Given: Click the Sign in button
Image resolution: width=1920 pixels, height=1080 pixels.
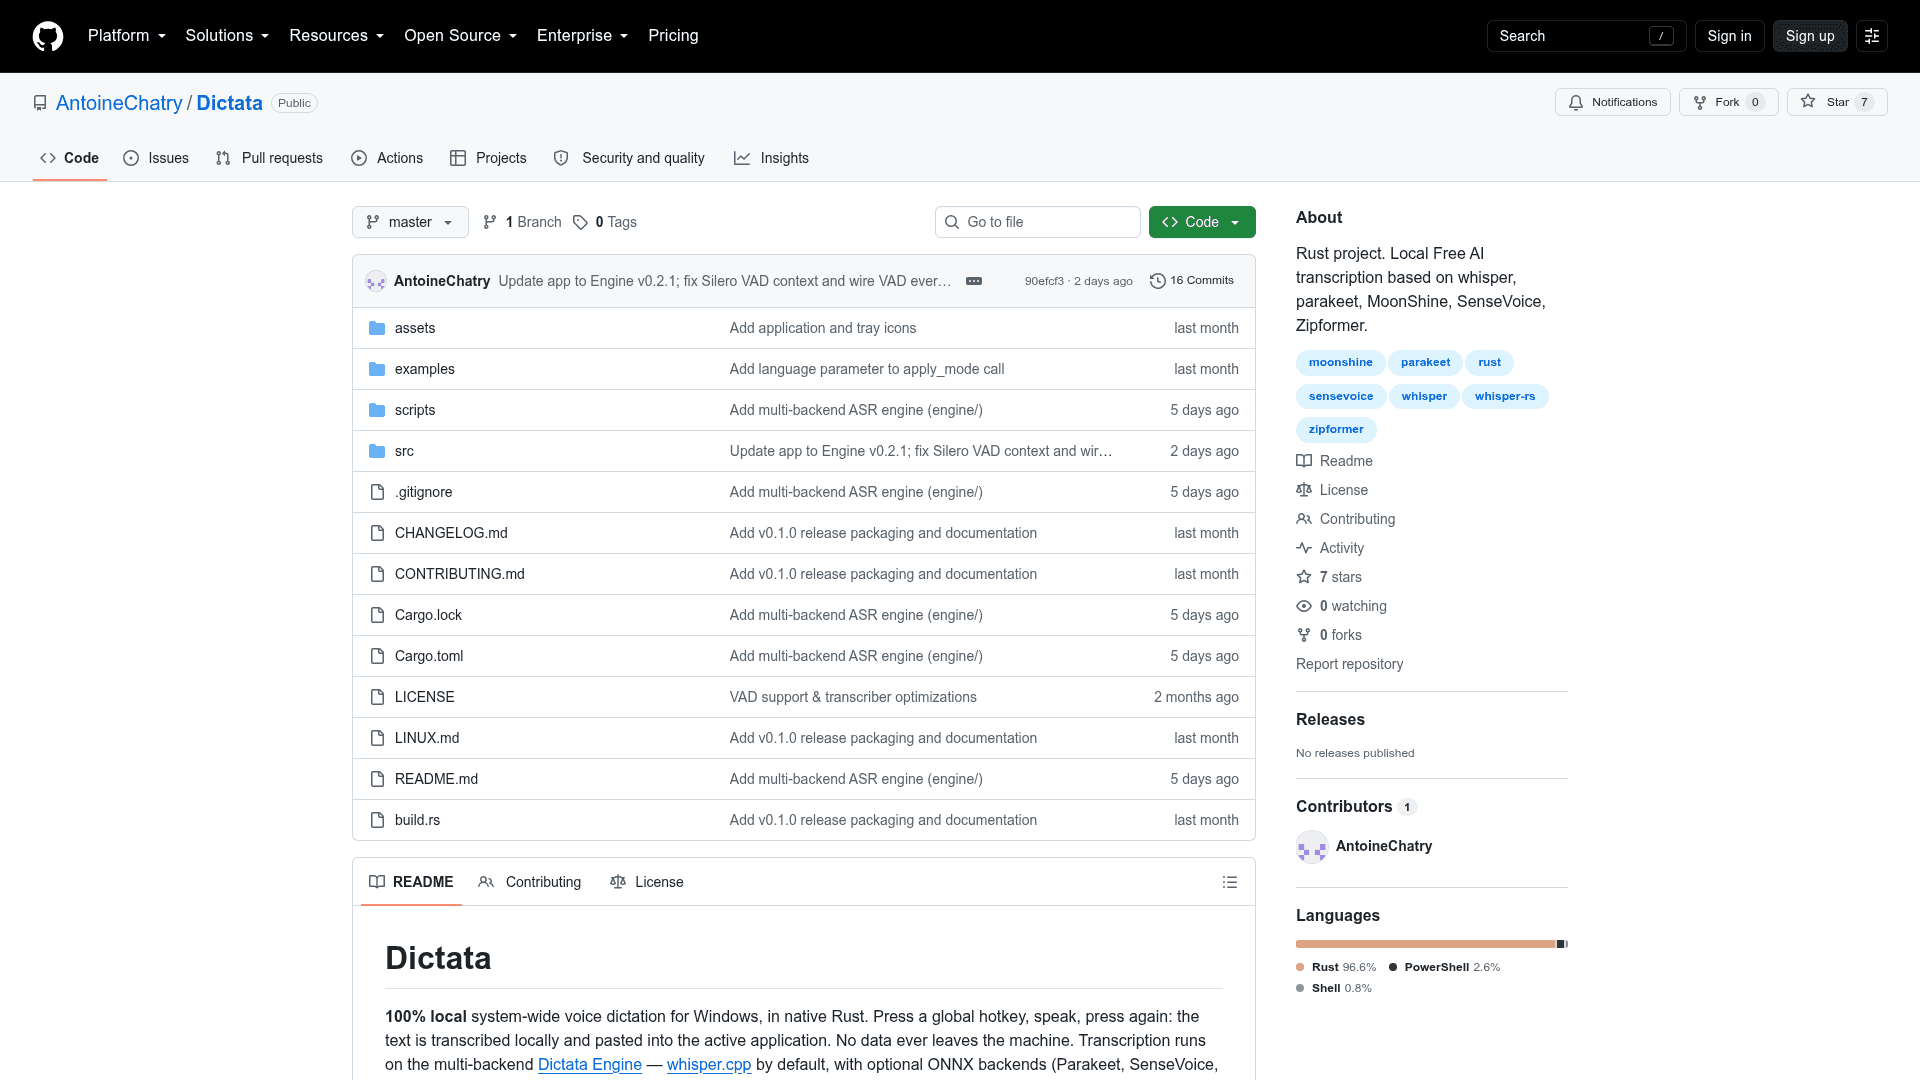Looking at the screenshot, I should [x=1729, y=36].
